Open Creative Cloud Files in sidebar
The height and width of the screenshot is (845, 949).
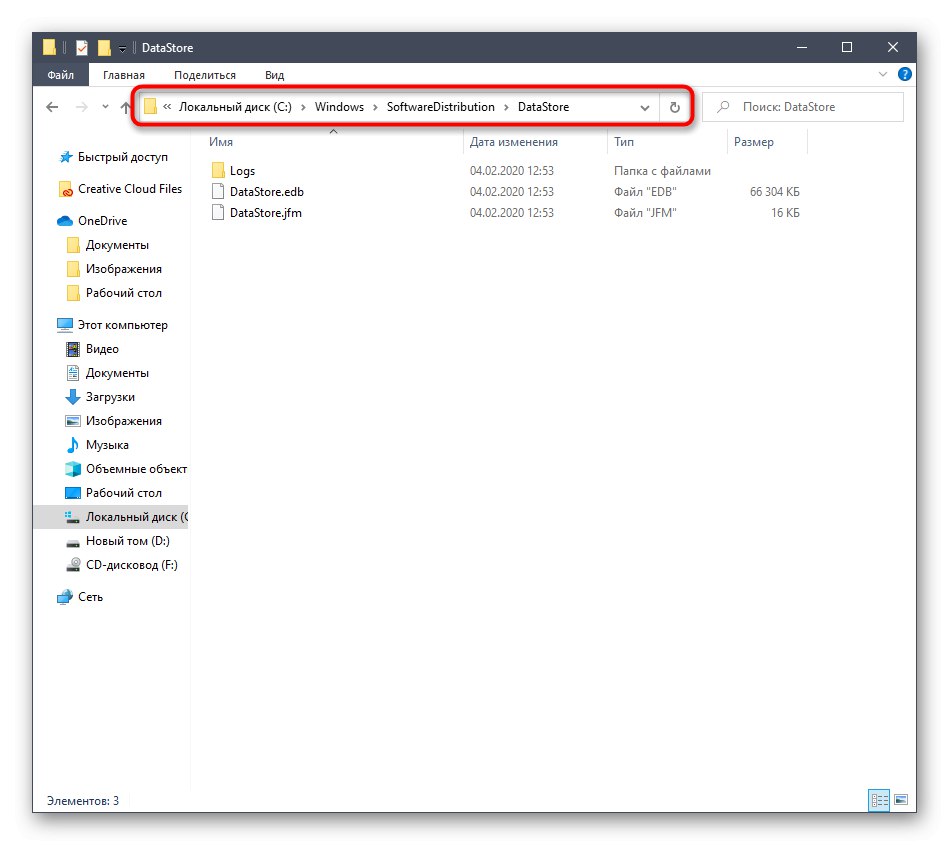[x=130, y=189]
